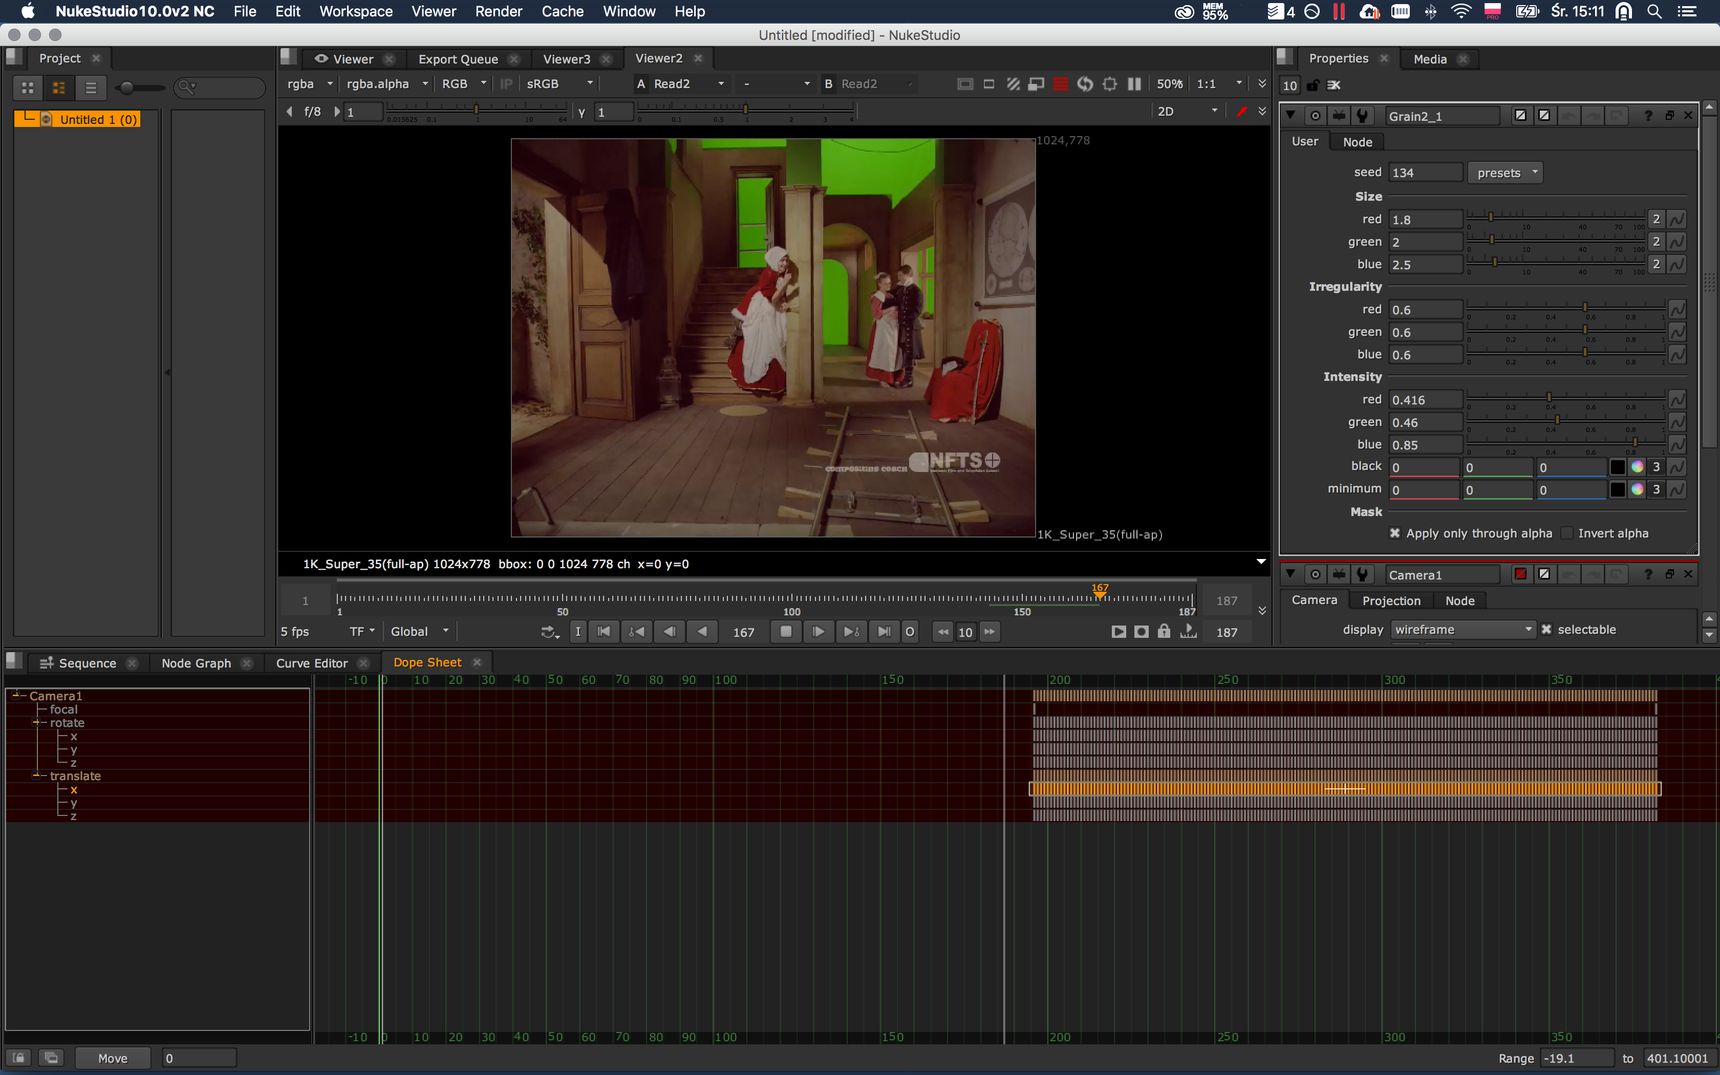1720x1075 pixels.
Task: Collapse the Camera1 properties panel
Action: click(x=1291, y=574)
